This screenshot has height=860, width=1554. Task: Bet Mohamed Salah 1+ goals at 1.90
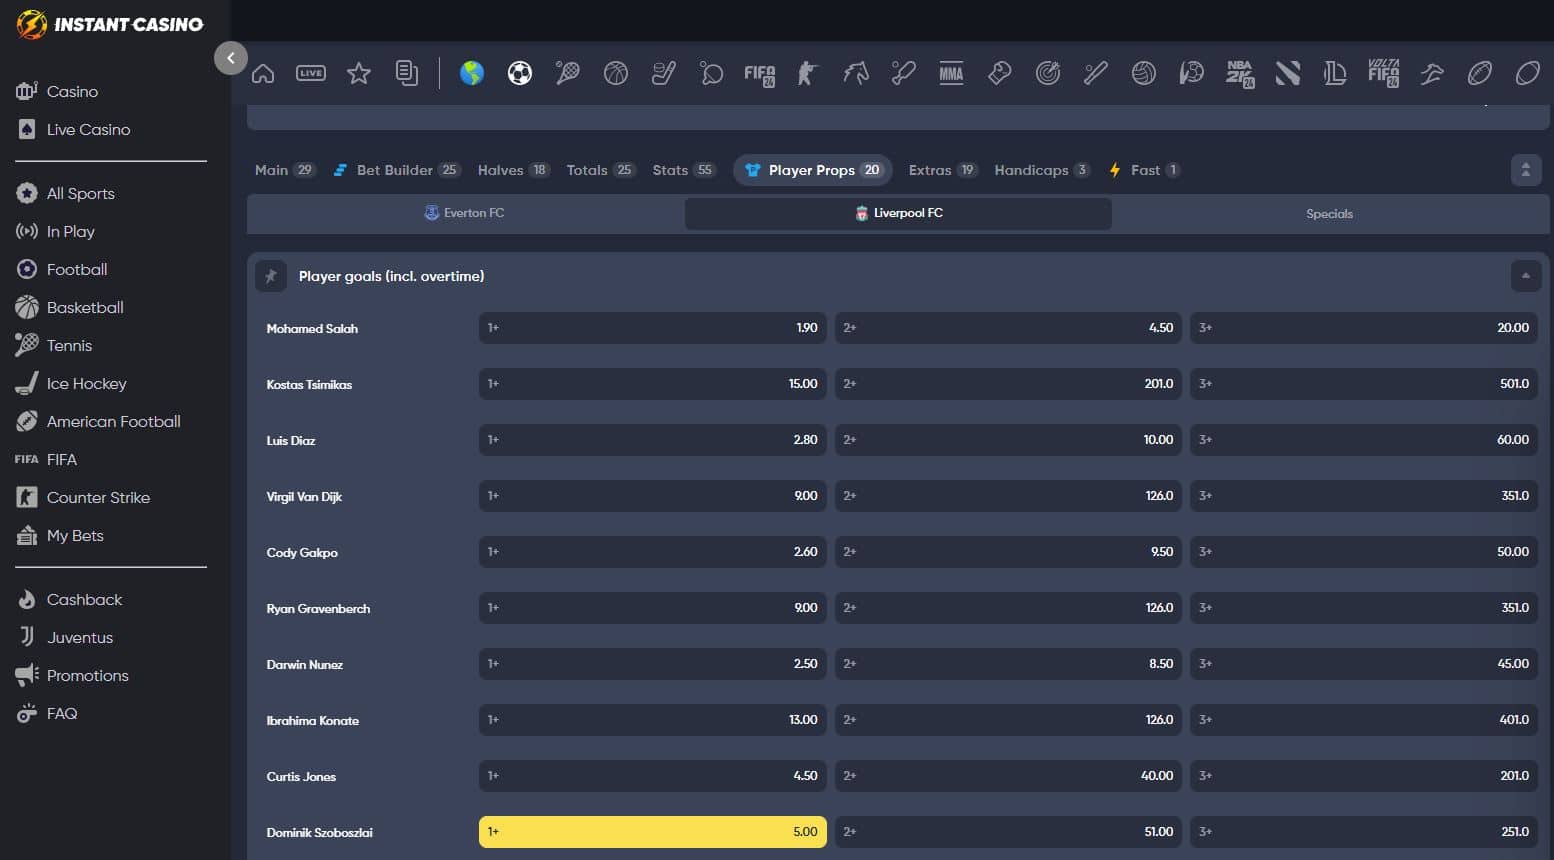click(653, 328)
